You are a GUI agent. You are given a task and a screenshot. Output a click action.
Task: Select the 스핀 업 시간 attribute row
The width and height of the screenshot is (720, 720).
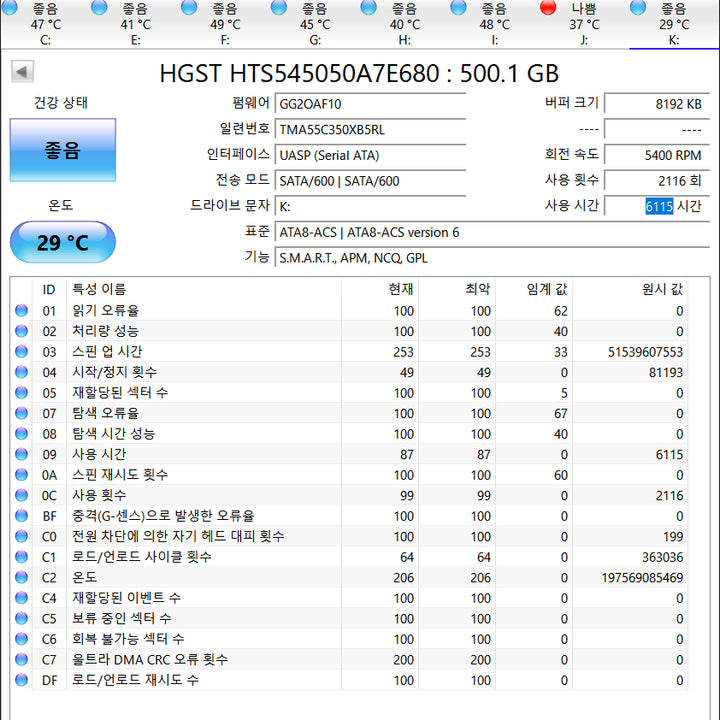coord(349,351)
